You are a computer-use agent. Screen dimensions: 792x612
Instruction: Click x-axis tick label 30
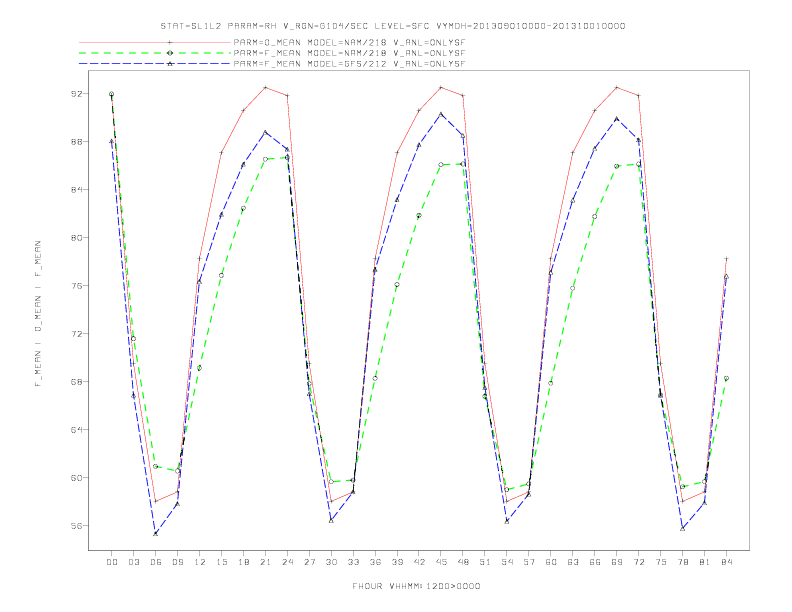[x=331, y=562]
